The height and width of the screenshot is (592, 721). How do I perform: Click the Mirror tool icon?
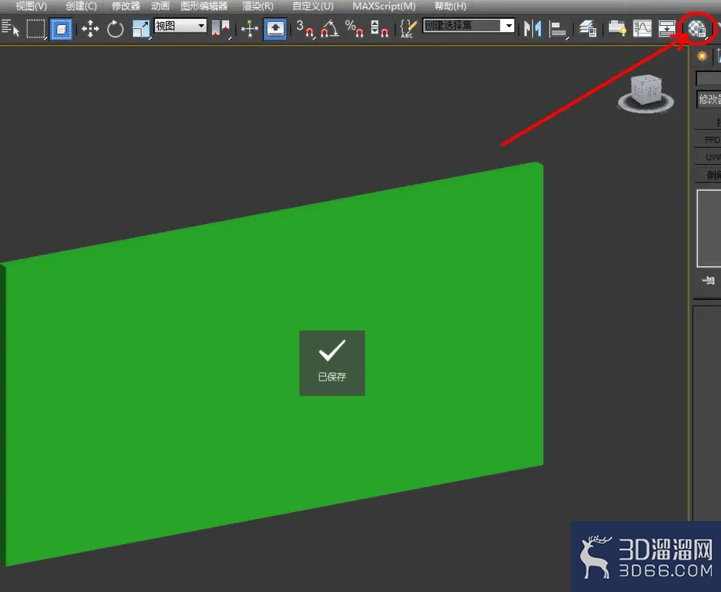532,29
